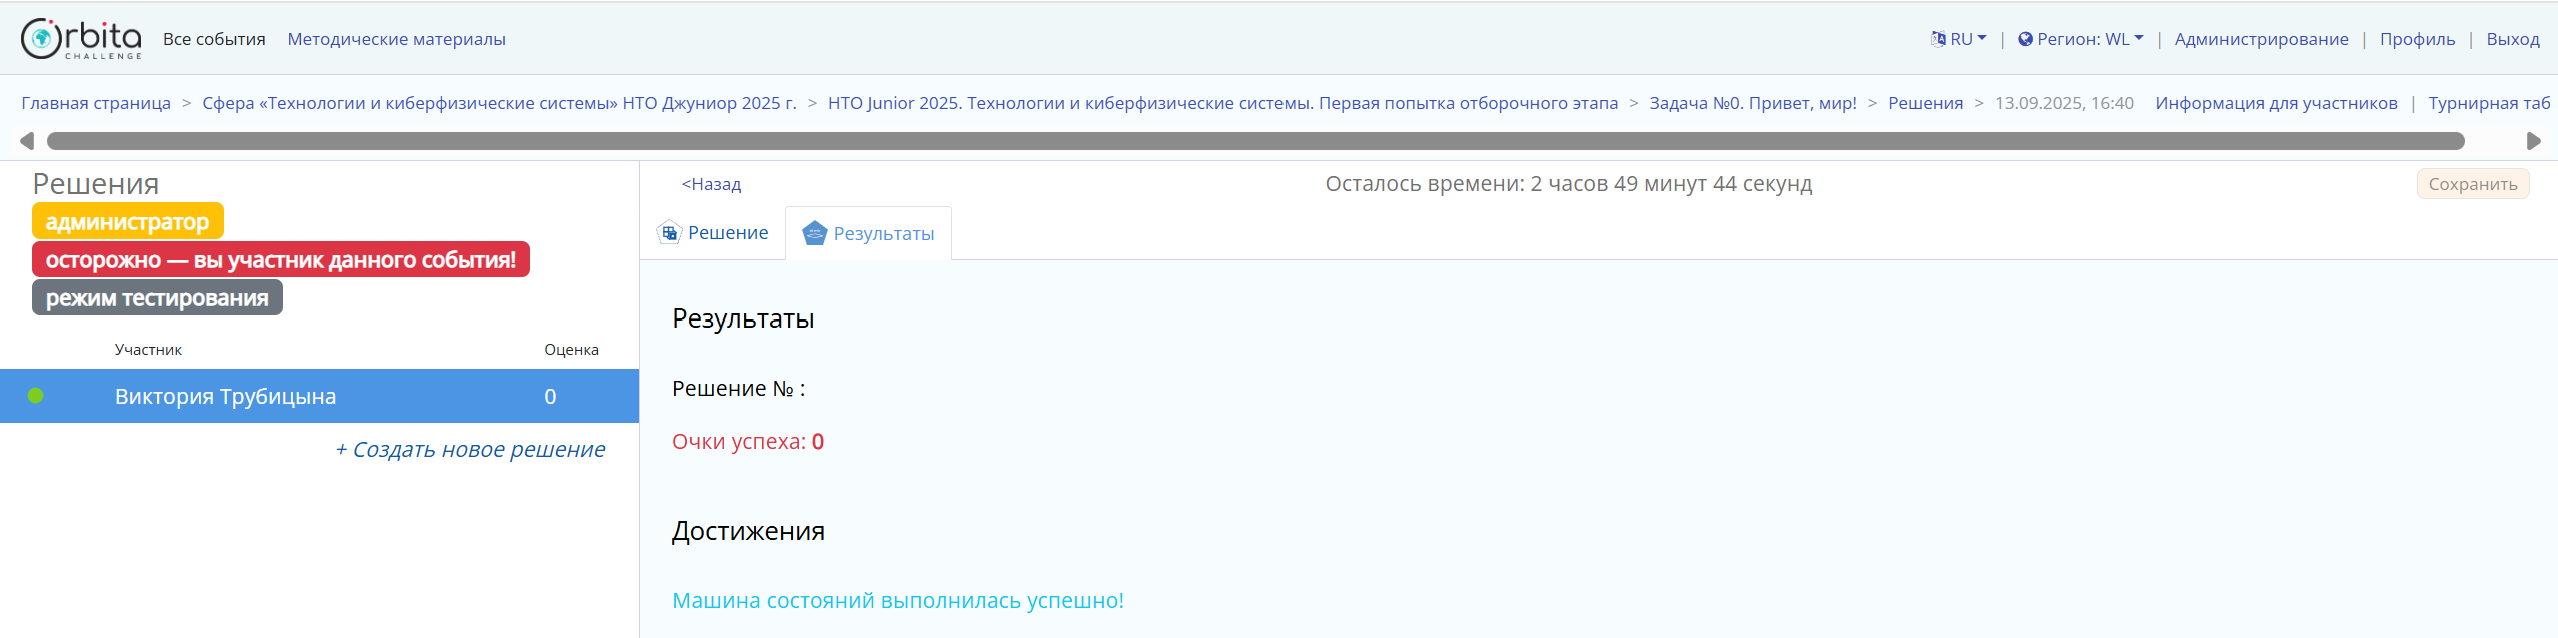Image resolution: width=2558 pixels, height=638 pixels.
Task: Open the Результаты tab
Action: pyautogui.click(x=883, y=234)
